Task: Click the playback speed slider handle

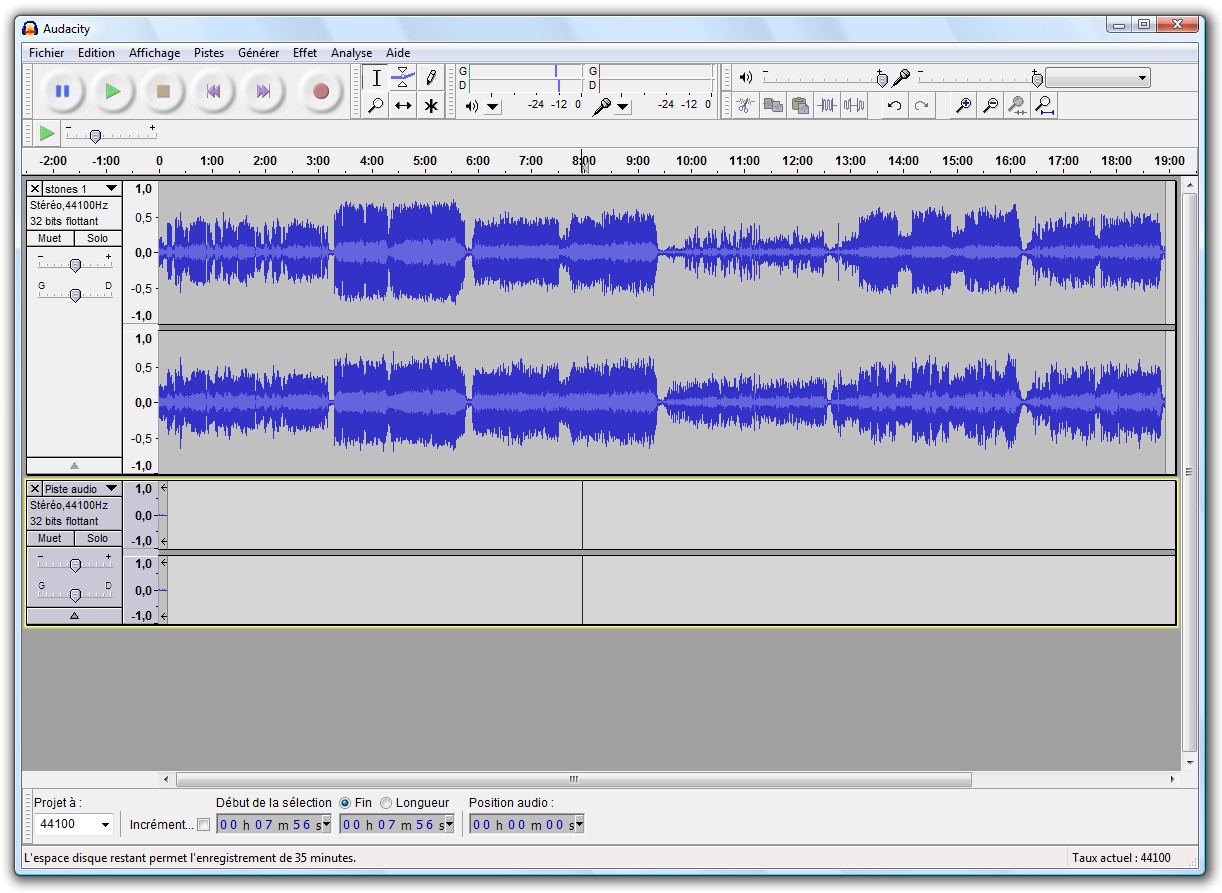Action: 95,136
